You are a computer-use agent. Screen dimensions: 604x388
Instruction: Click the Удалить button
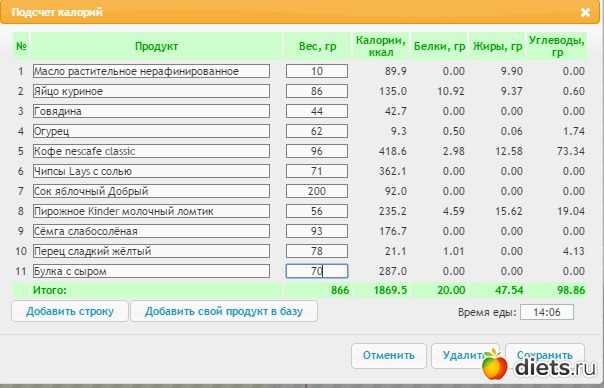[465, 355]
